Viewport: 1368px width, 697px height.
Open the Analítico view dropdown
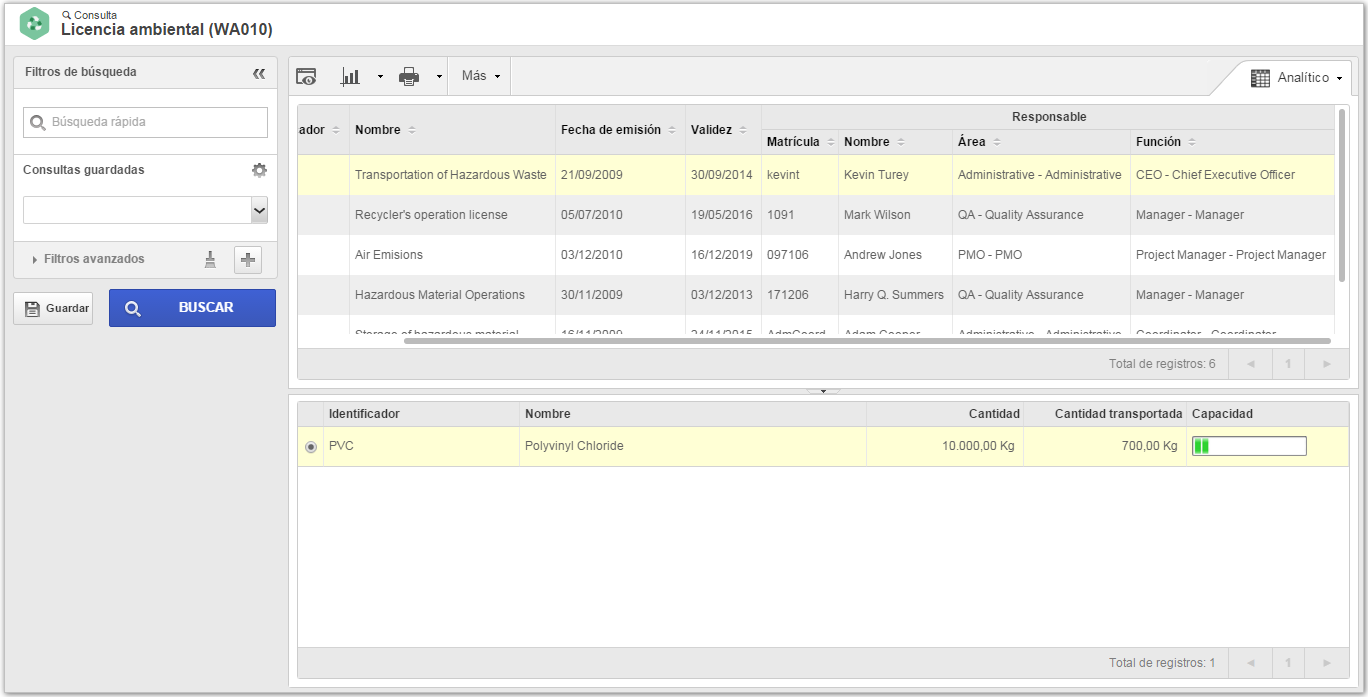tap(1296, 78)
